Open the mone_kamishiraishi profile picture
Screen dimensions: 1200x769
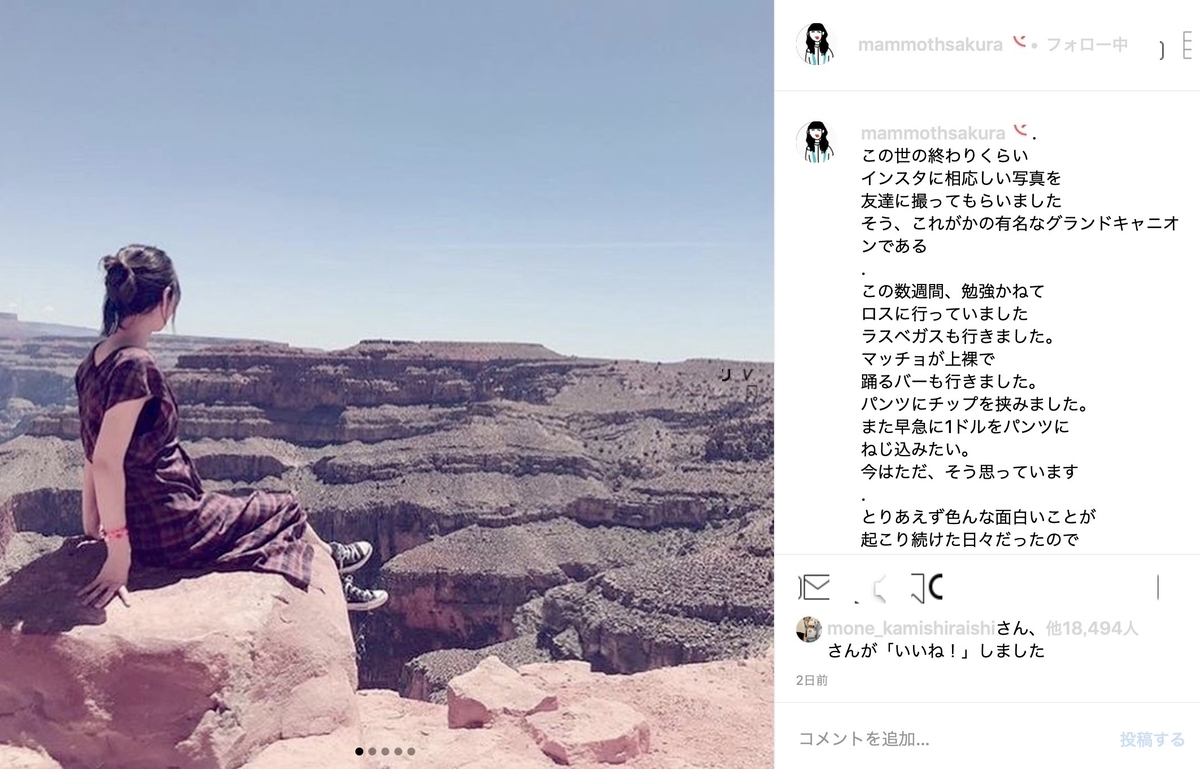[809, 629]
